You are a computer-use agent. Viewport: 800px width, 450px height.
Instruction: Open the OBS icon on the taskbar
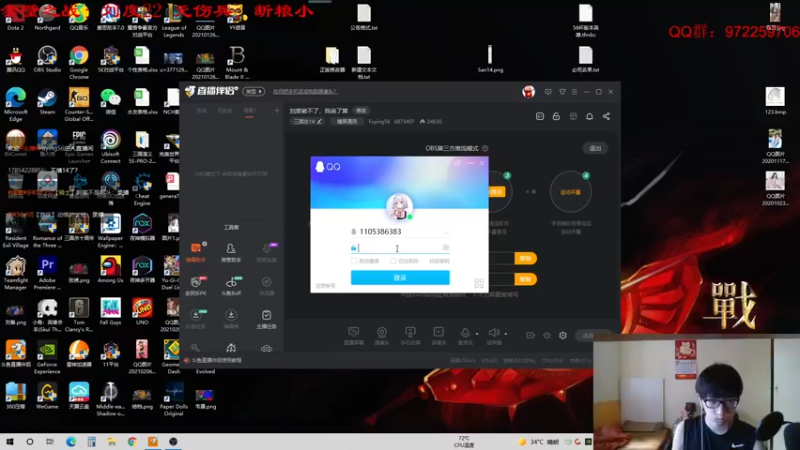(173, 441)
